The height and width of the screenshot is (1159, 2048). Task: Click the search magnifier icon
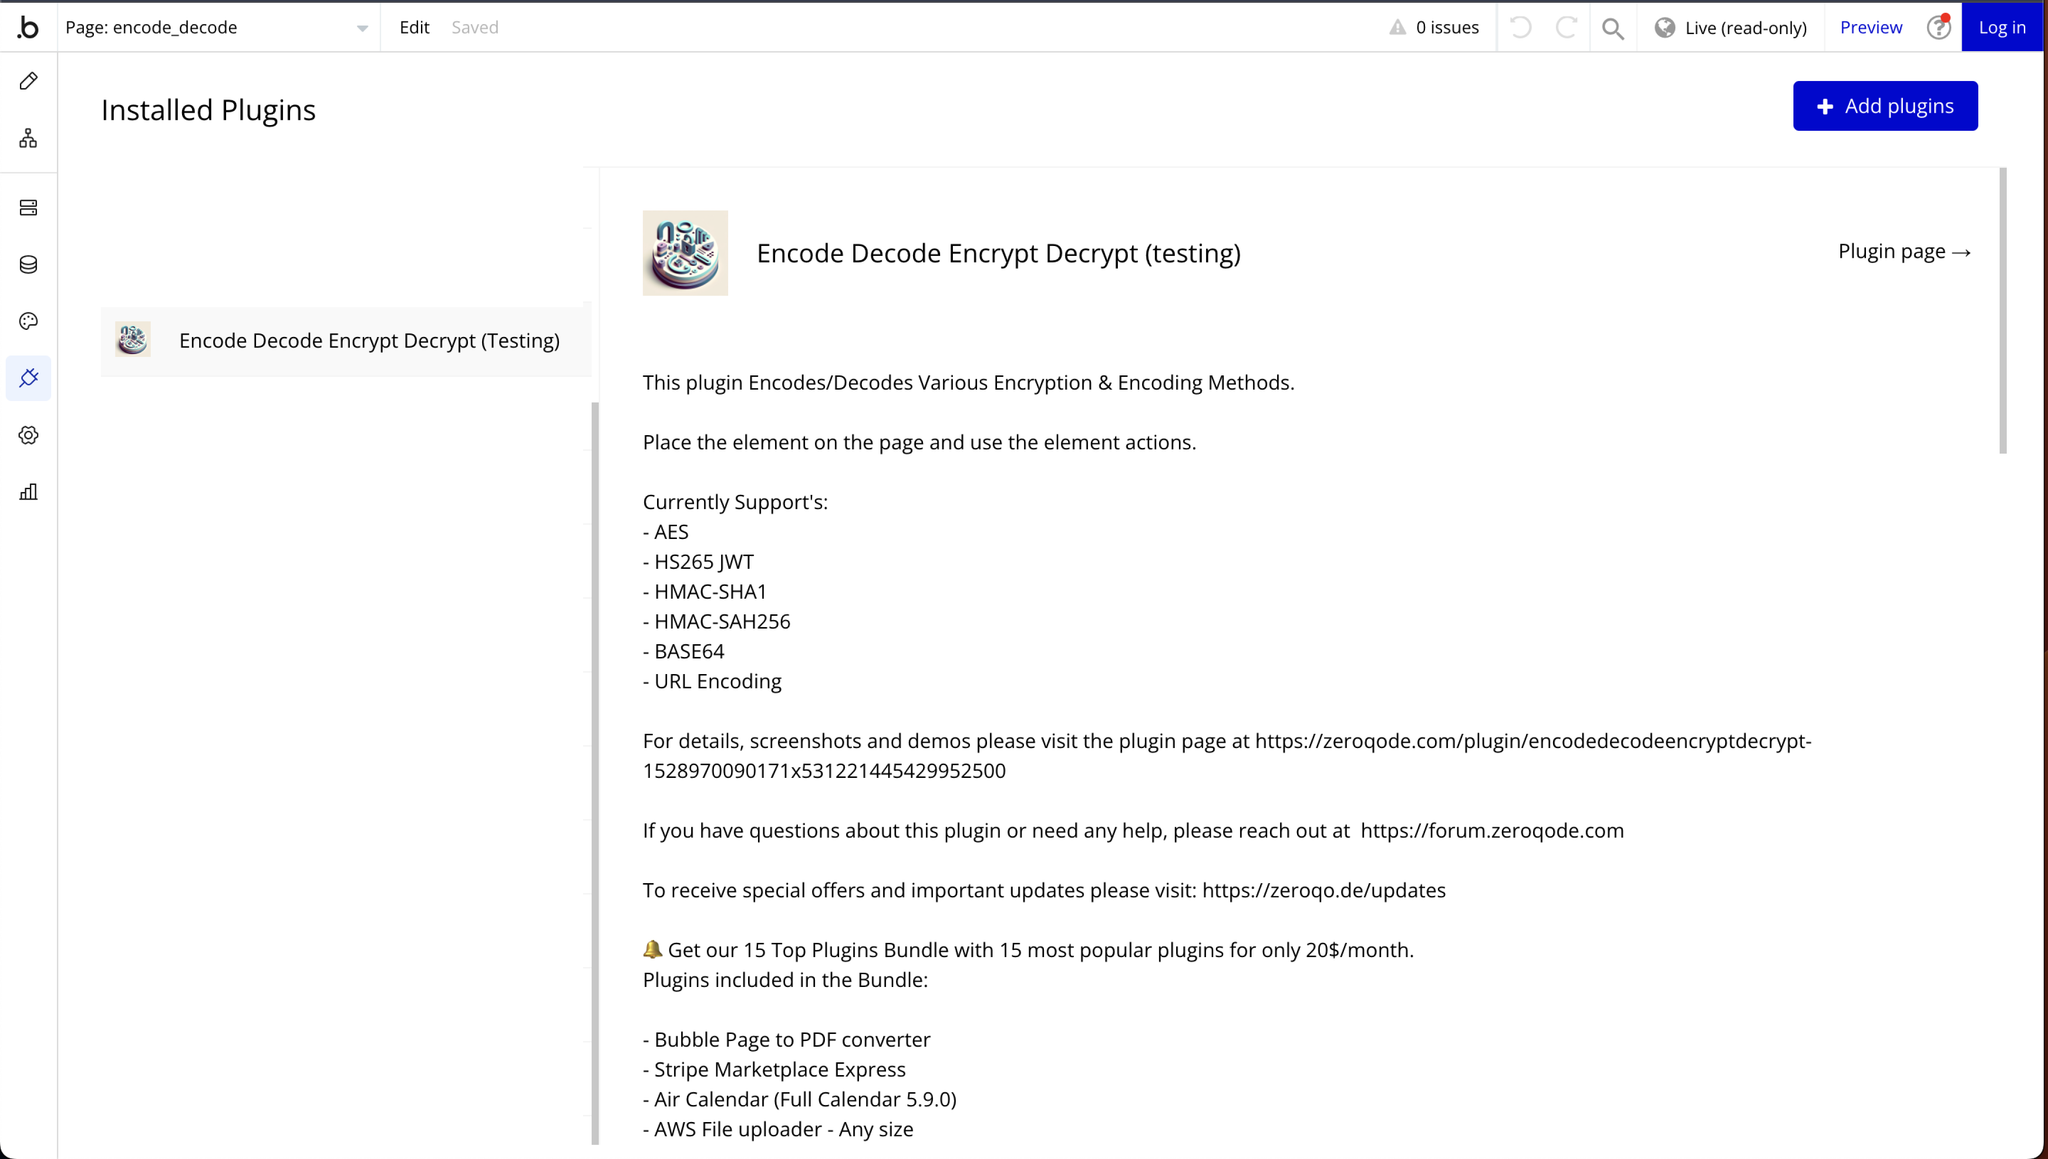1612,28
